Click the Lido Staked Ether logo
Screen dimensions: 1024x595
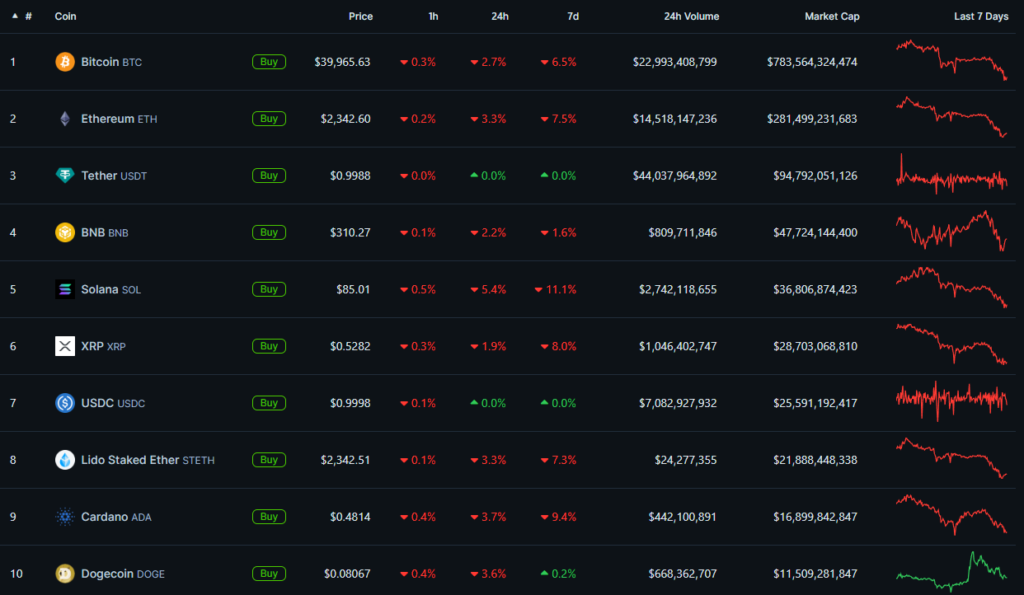pyautogui.click(x=63, y=460)
